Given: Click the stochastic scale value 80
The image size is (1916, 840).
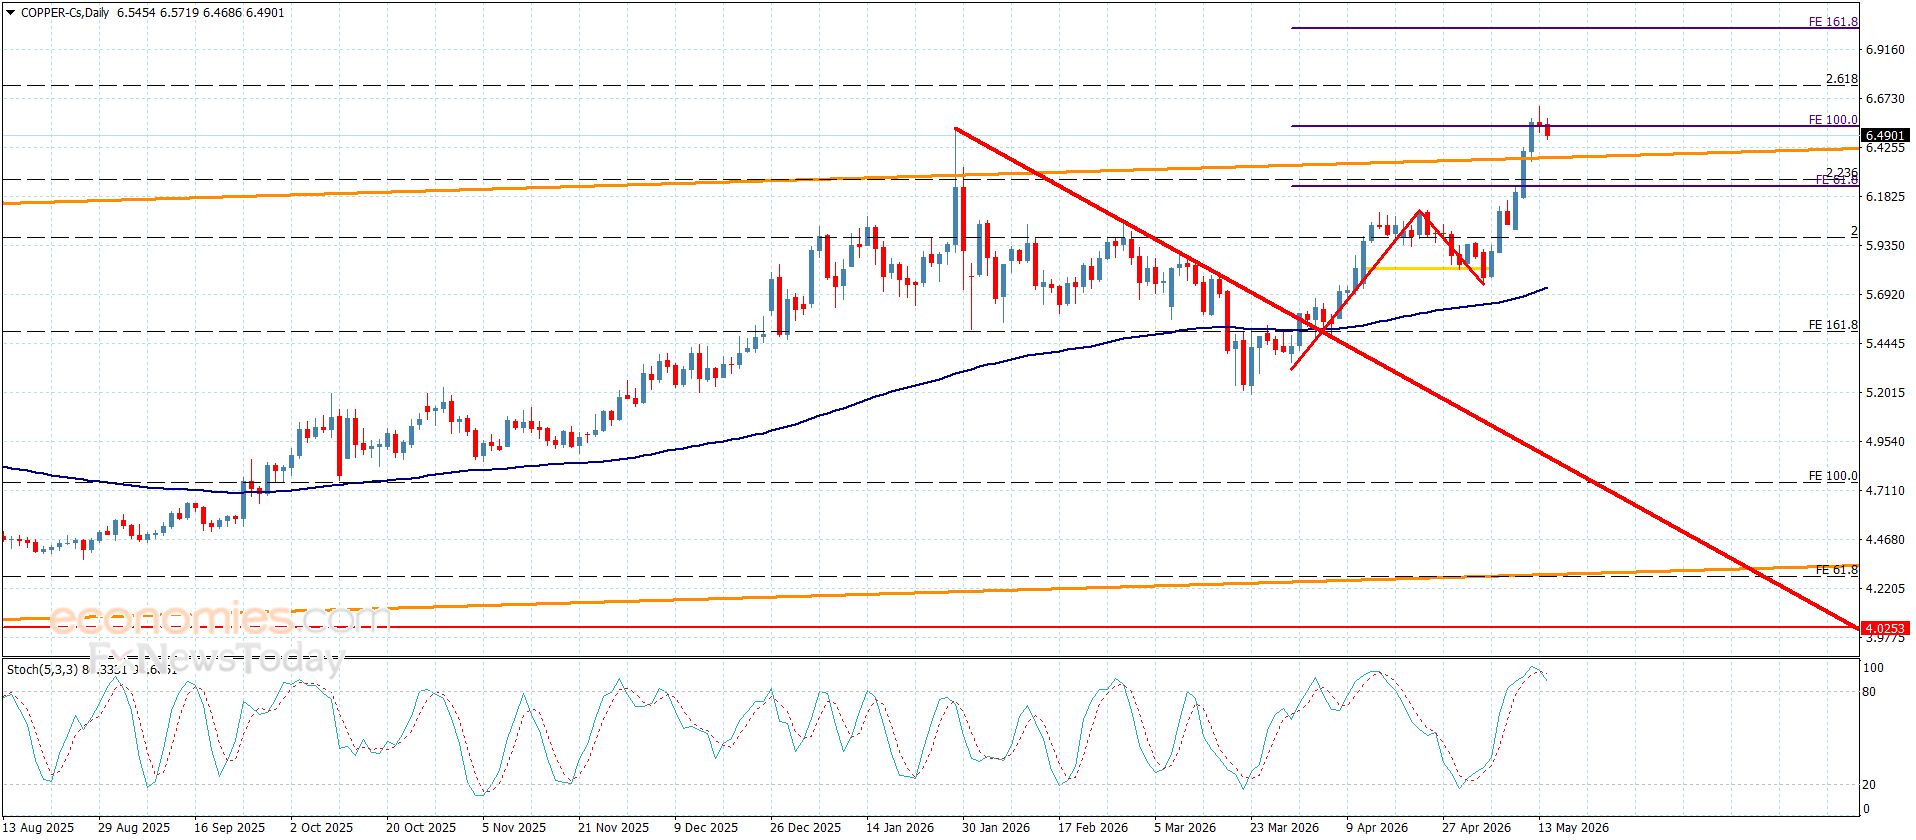Looking at the screenshot, I should [x=1868, y=692].
